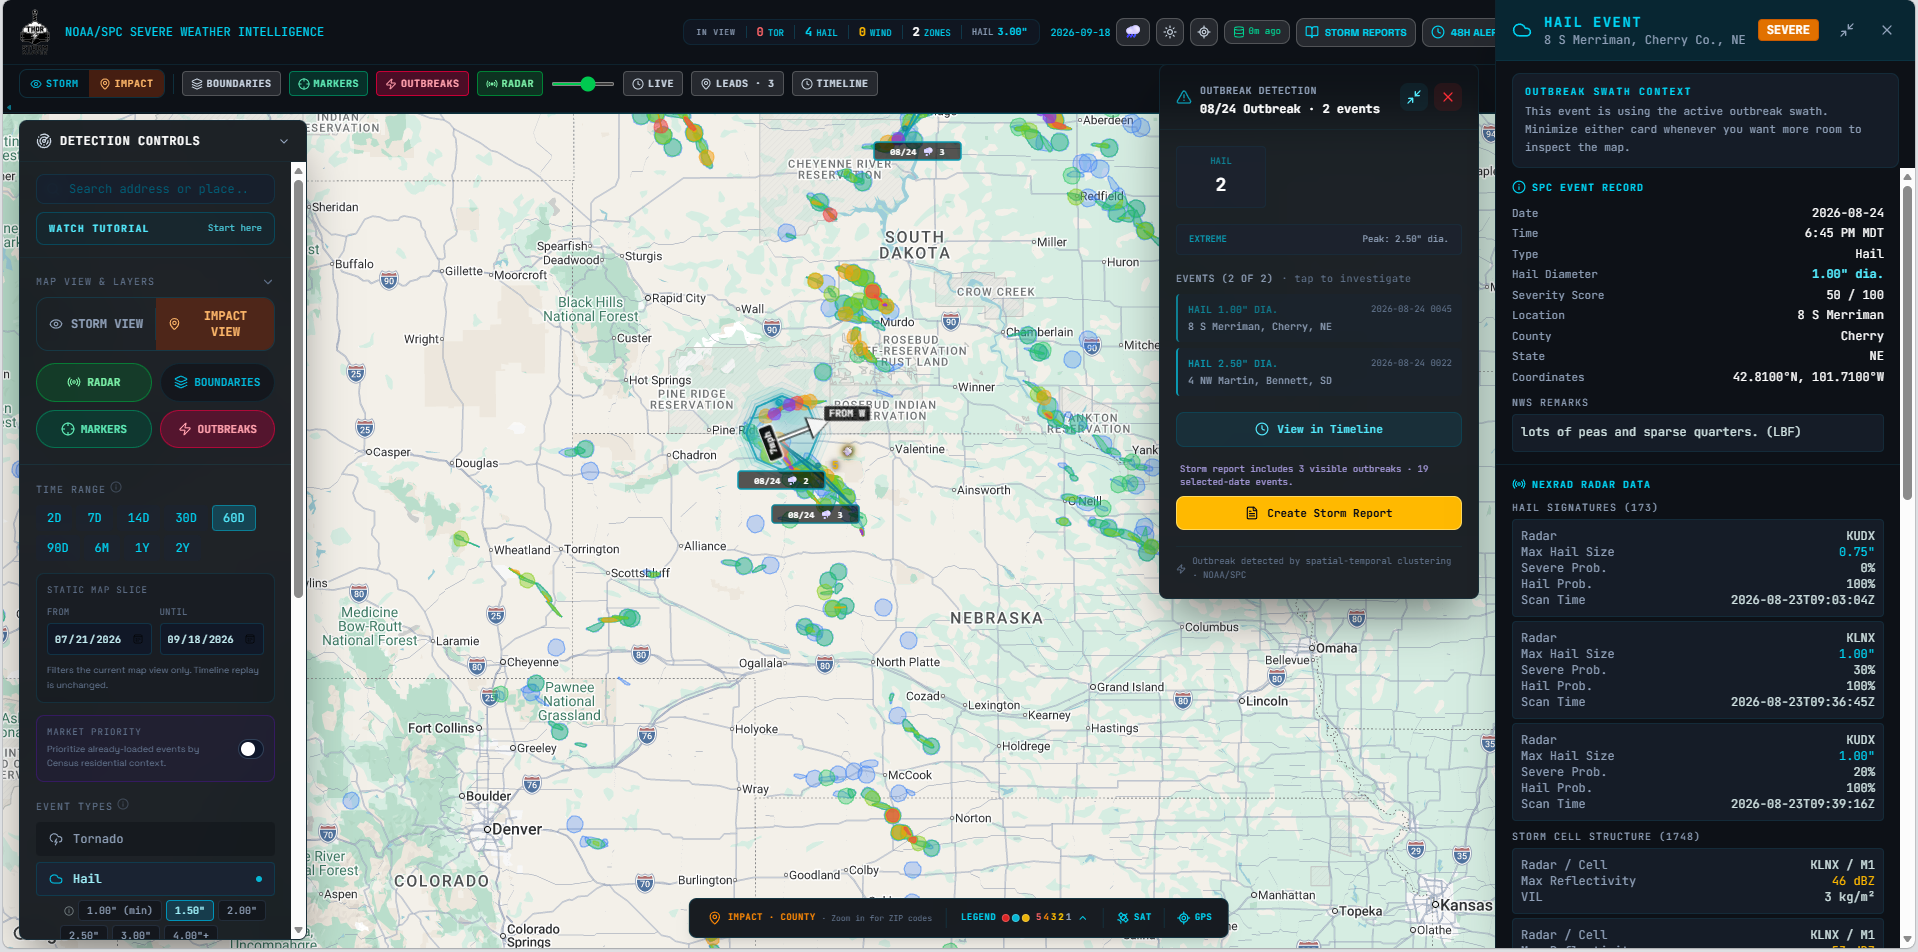Expand the Tornado event type row

point(155,839)
